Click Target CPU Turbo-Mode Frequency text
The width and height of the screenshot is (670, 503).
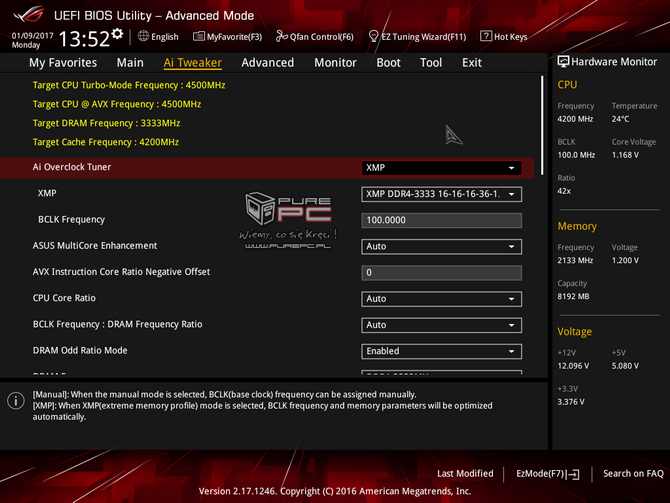(129, 85)
